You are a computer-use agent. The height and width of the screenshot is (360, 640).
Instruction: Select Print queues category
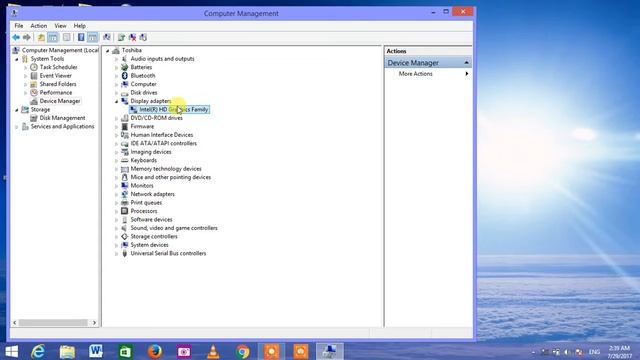click(x=146, y=202)
